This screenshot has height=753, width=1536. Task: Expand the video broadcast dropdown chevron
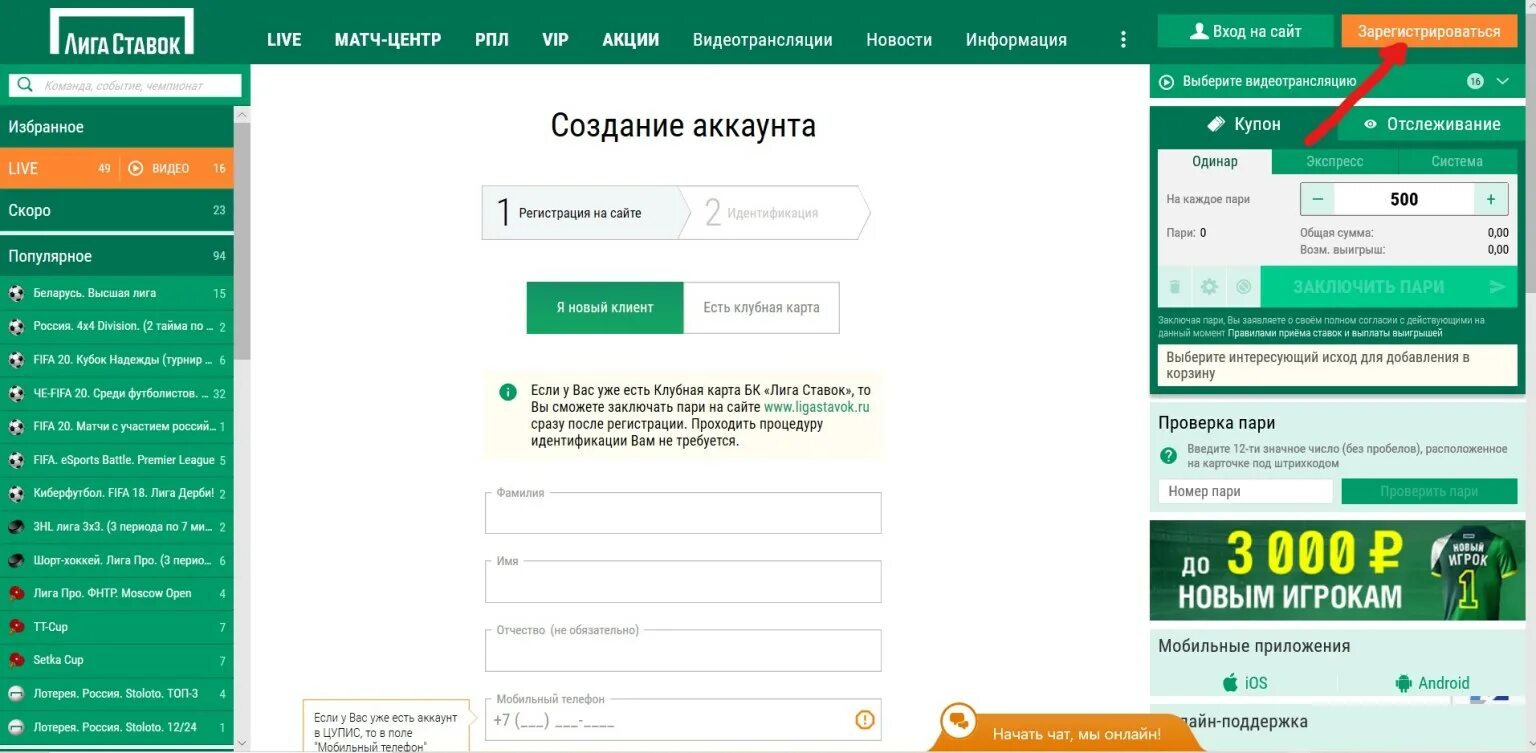coord(1502,82)
